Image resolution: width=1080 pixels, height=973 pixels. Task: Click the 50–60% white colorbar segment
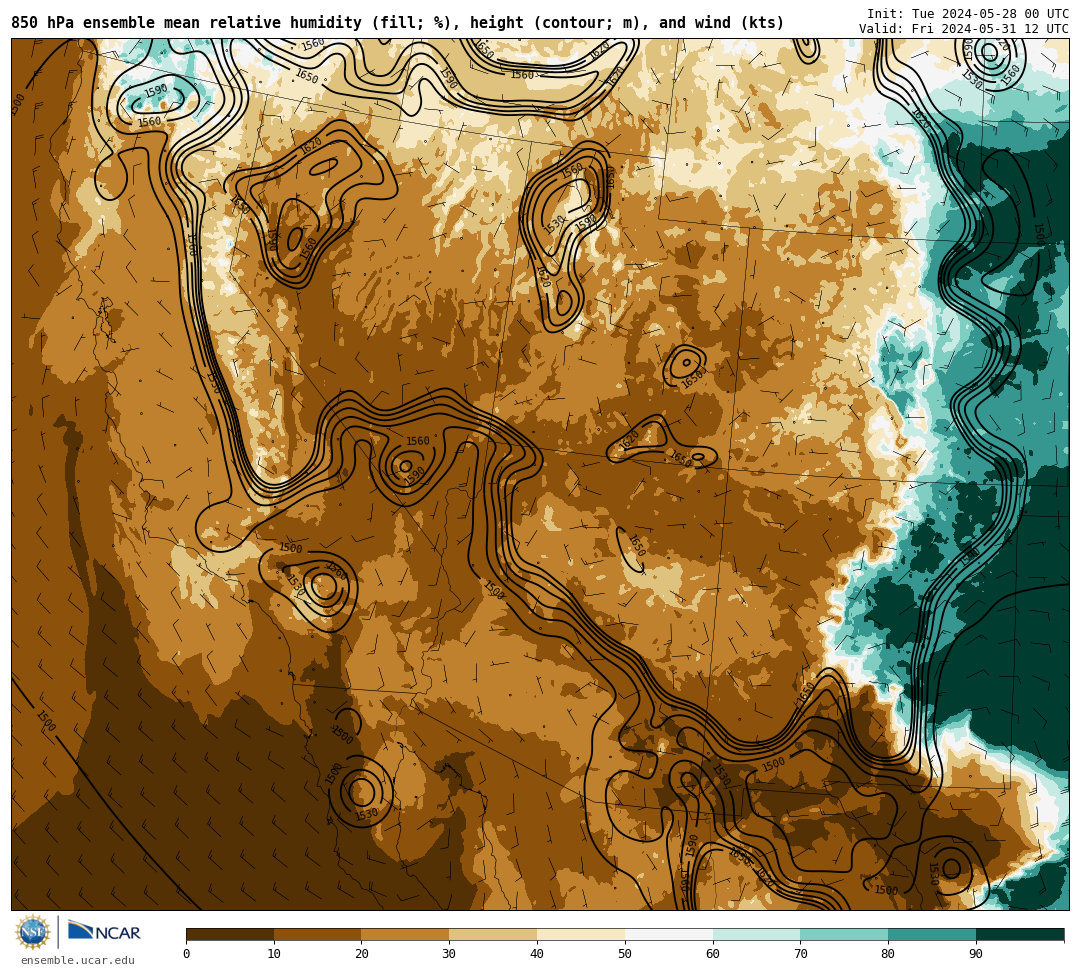point(669,934)
